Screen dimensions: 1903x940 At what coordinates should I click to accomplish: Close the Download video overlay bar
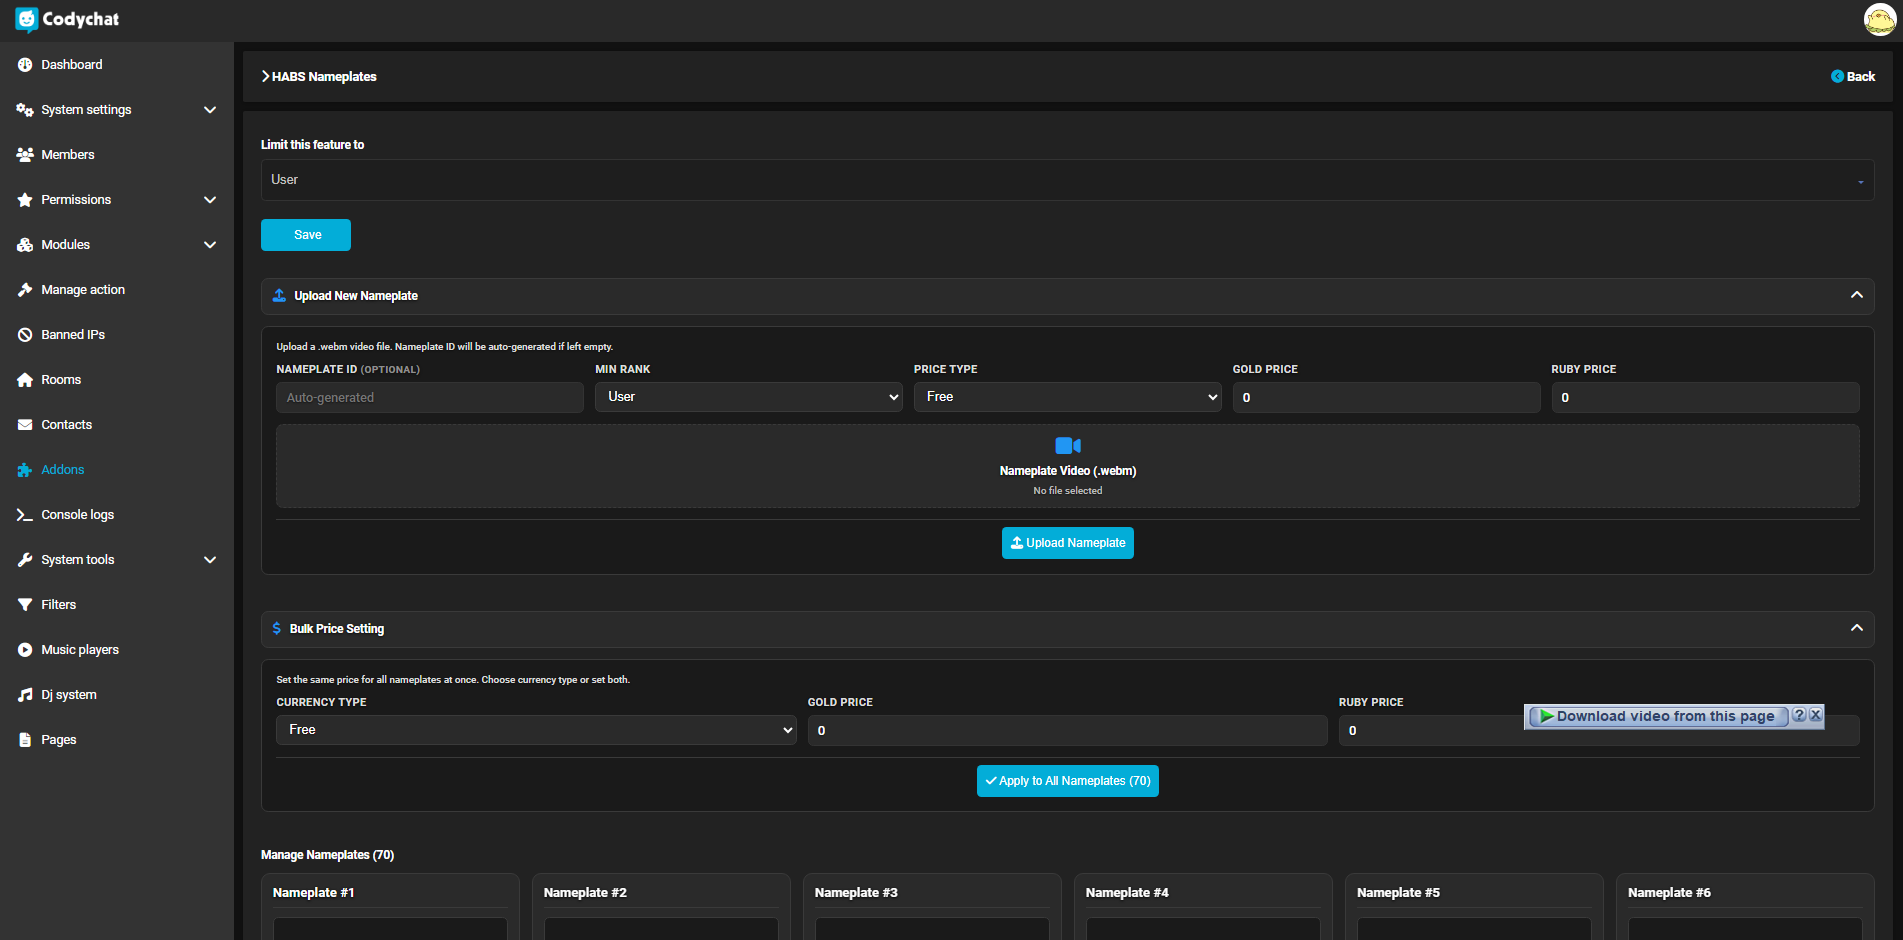click(x=1815, y=715)
